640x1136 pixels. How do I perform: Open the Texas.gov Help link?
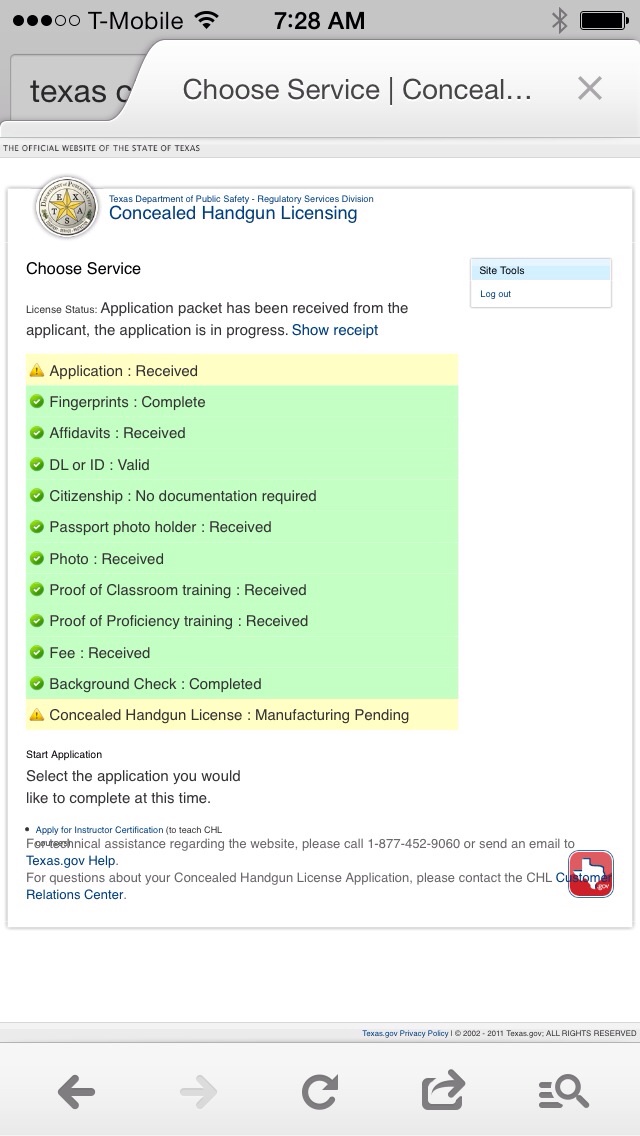coord(71,860)
